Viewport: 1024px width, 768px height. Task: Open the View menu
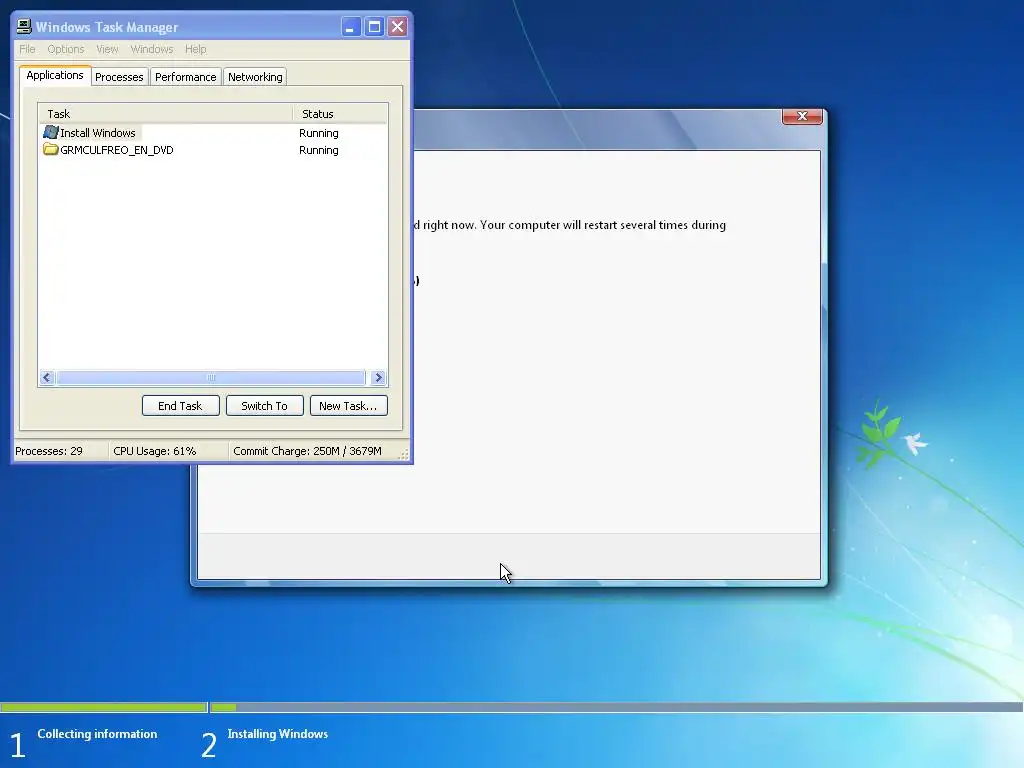[107, 49]
